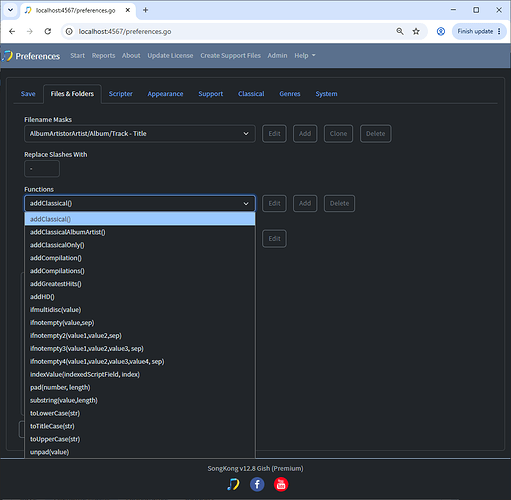Go back using the browser arrow
Screen dimensions: 511x500
(12, 31)
